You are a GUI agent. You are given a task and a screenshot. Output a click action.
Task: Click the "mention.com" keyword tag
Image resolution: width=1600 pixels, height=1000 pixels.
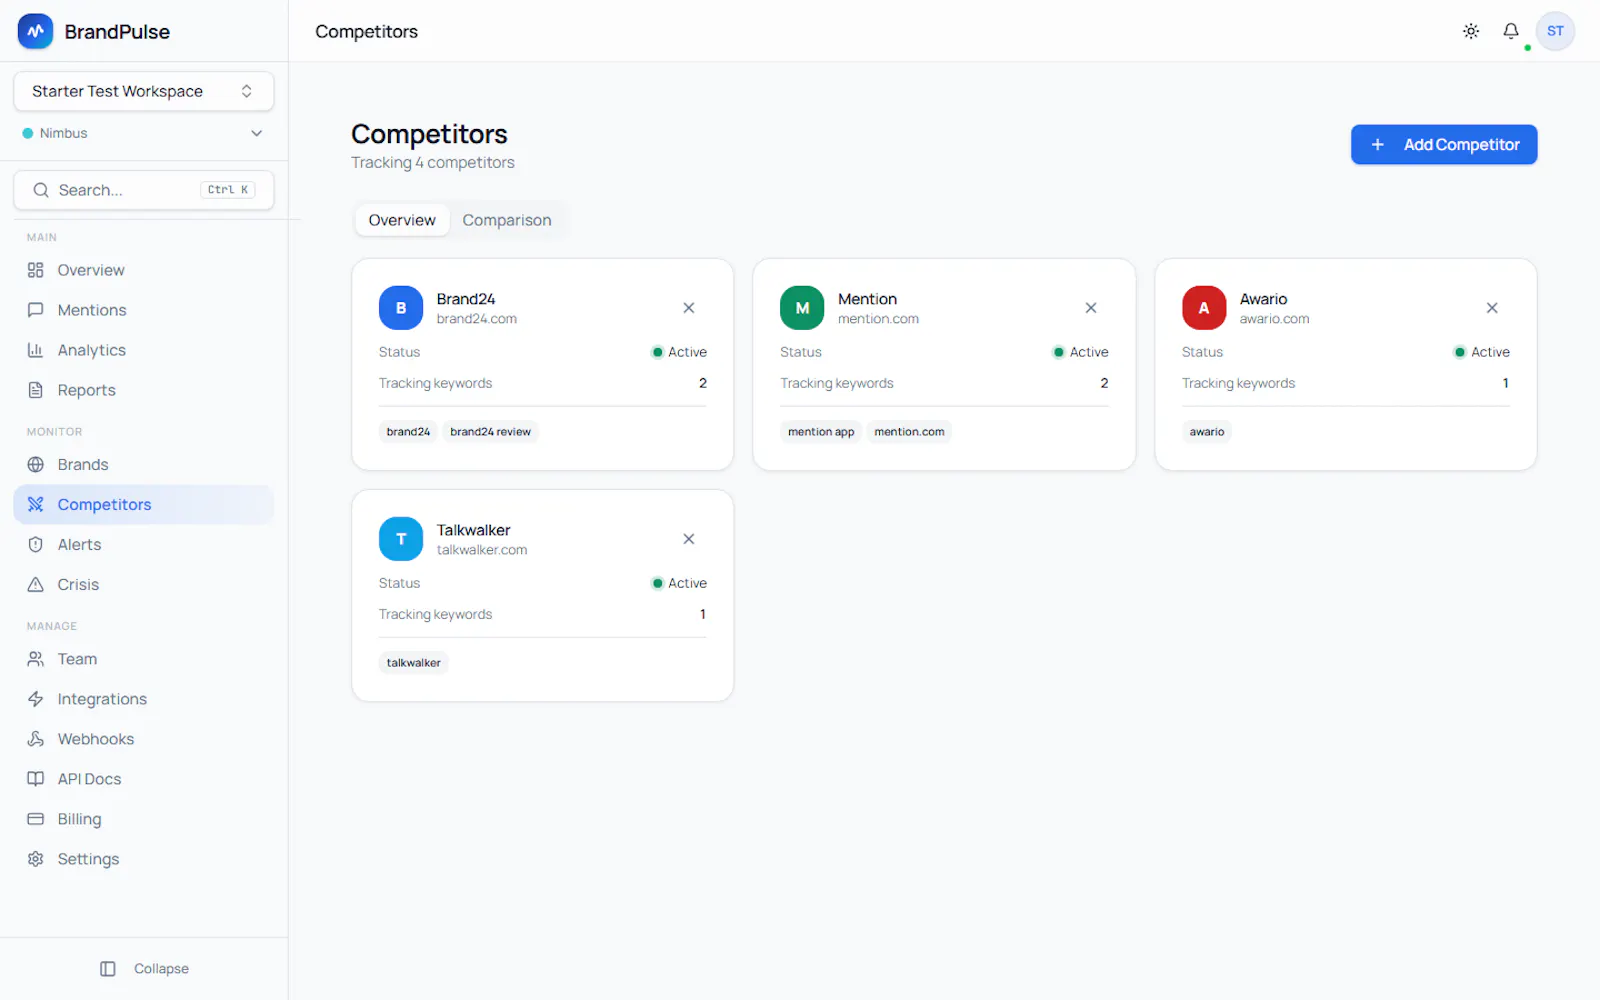point(909,432)
